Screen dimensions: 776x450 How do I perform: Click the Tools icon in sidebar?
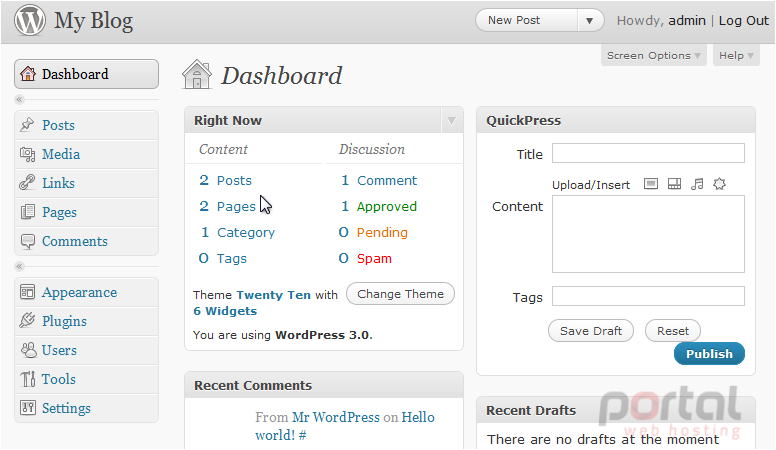tap(27, 379)
